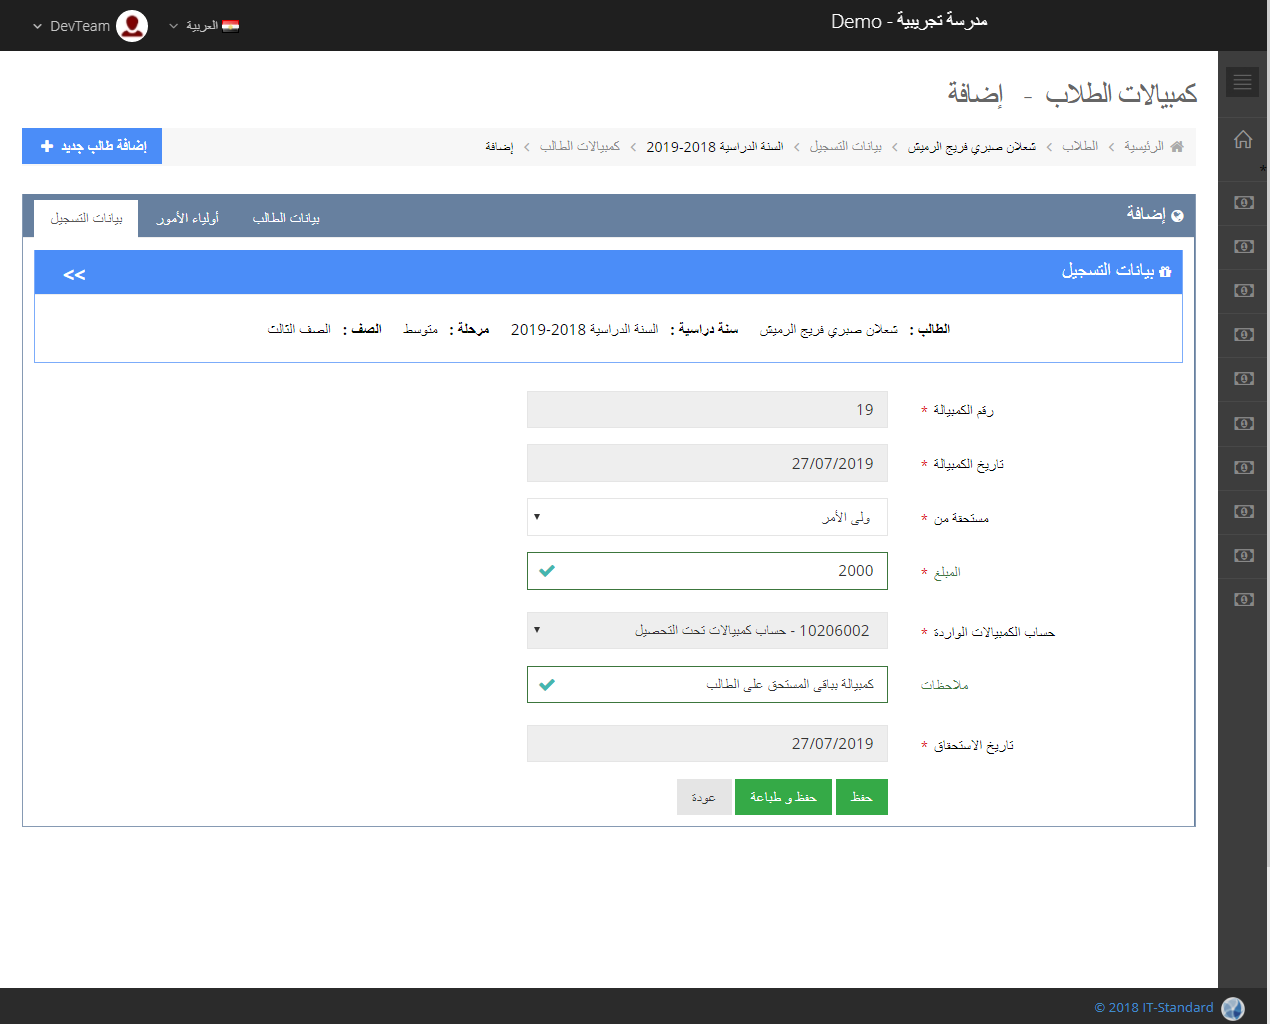The width and height of the screenshot is (1270, 1024).
Task: Click the last money icon in sidebar
Action: [x=1243, y=599]
